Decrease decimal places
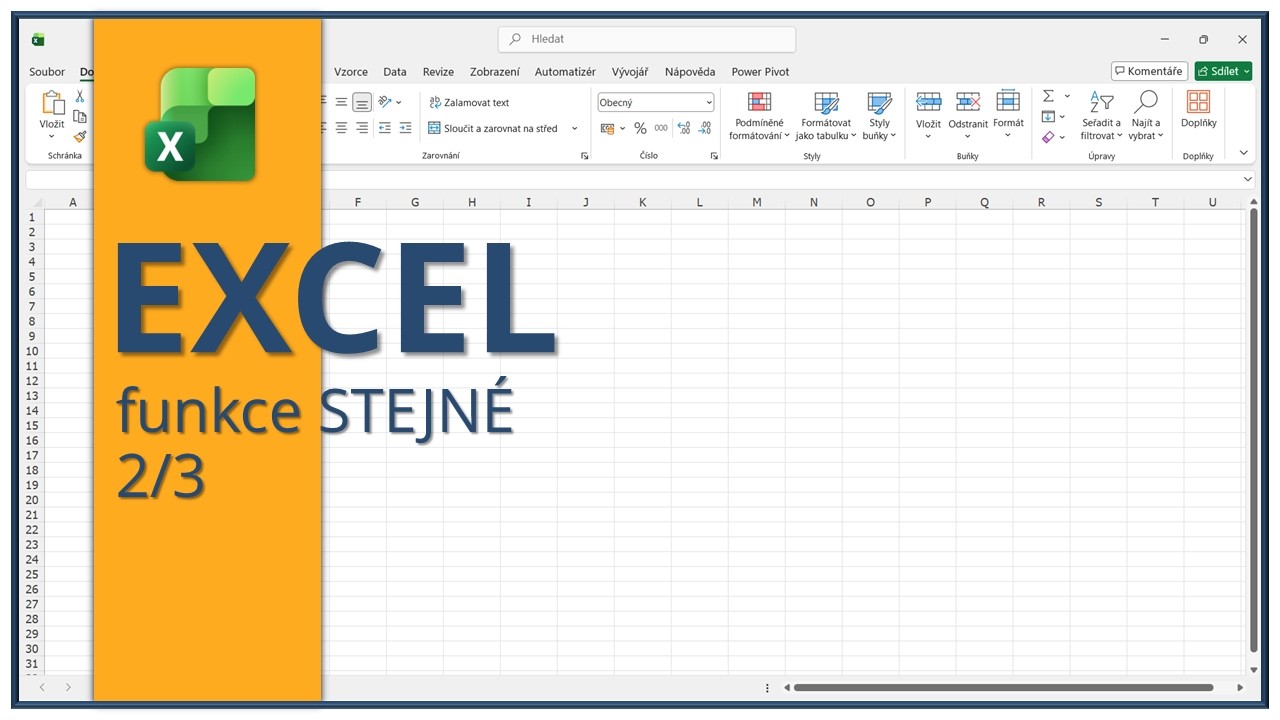The width and height of the screenshot is (1280, 720). click(705, 128)
